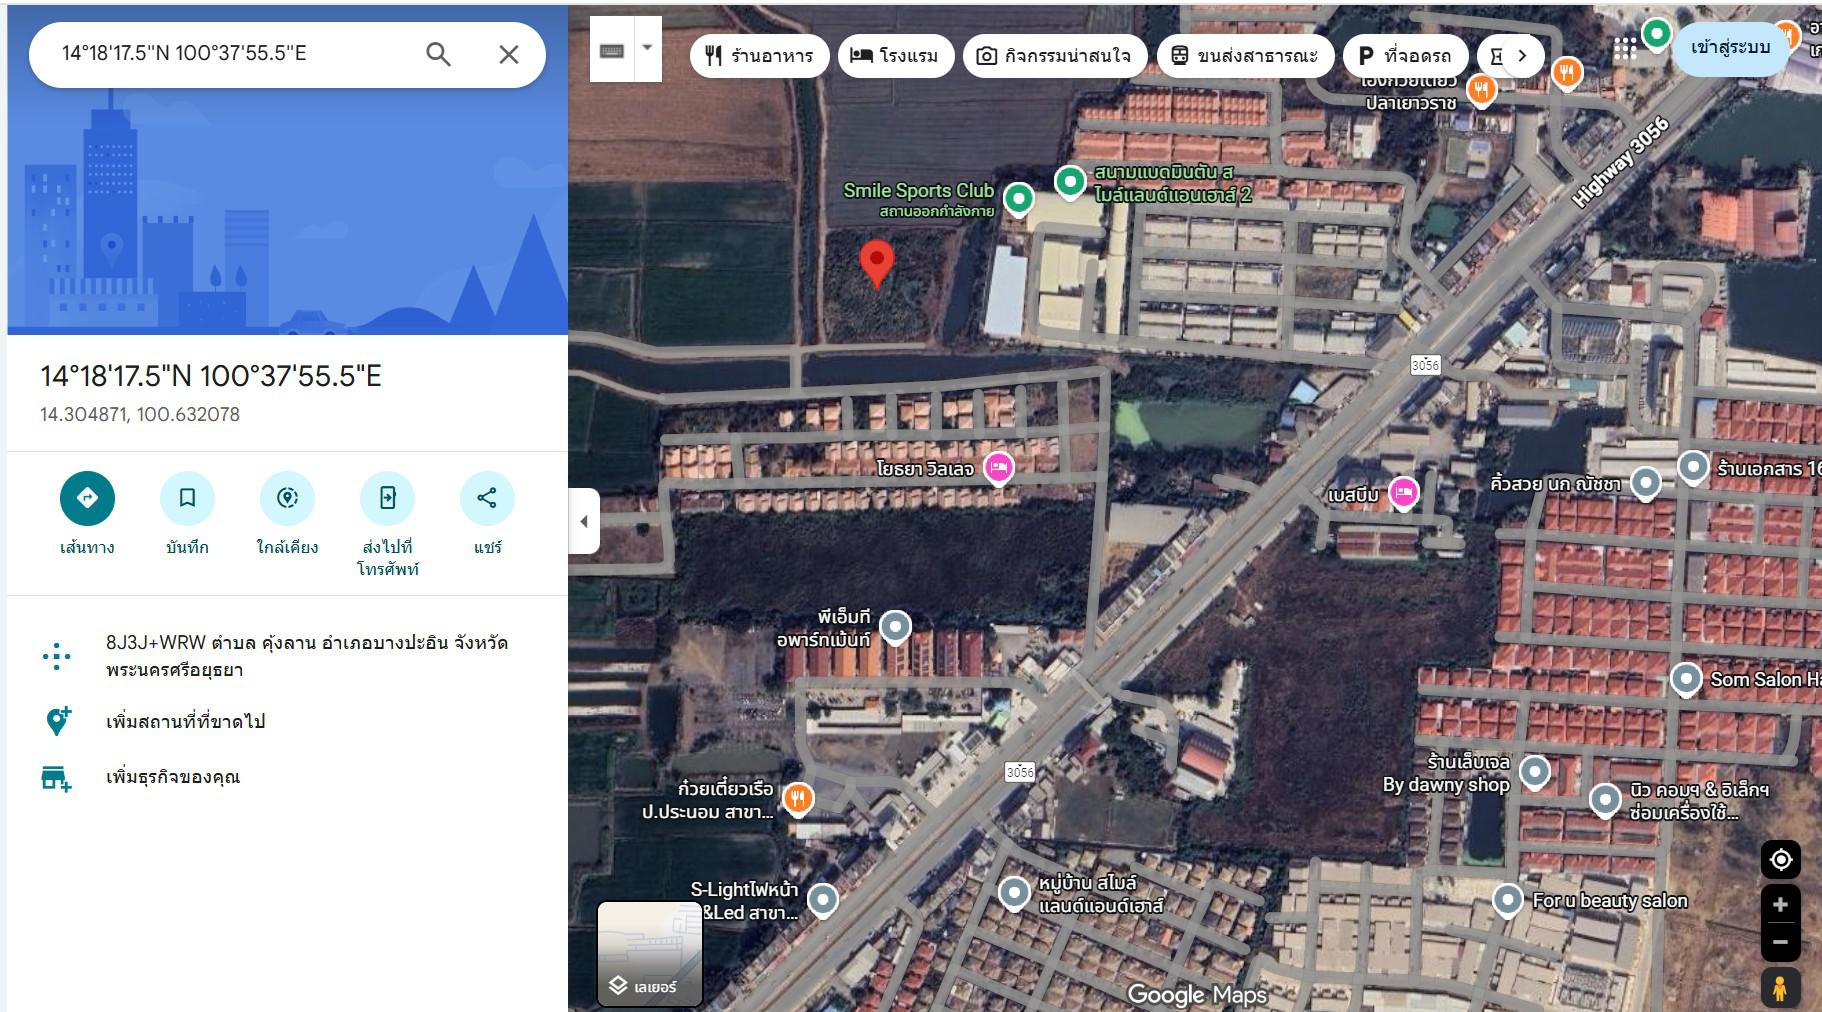Click the coordinates search input field

click(230, 54)
